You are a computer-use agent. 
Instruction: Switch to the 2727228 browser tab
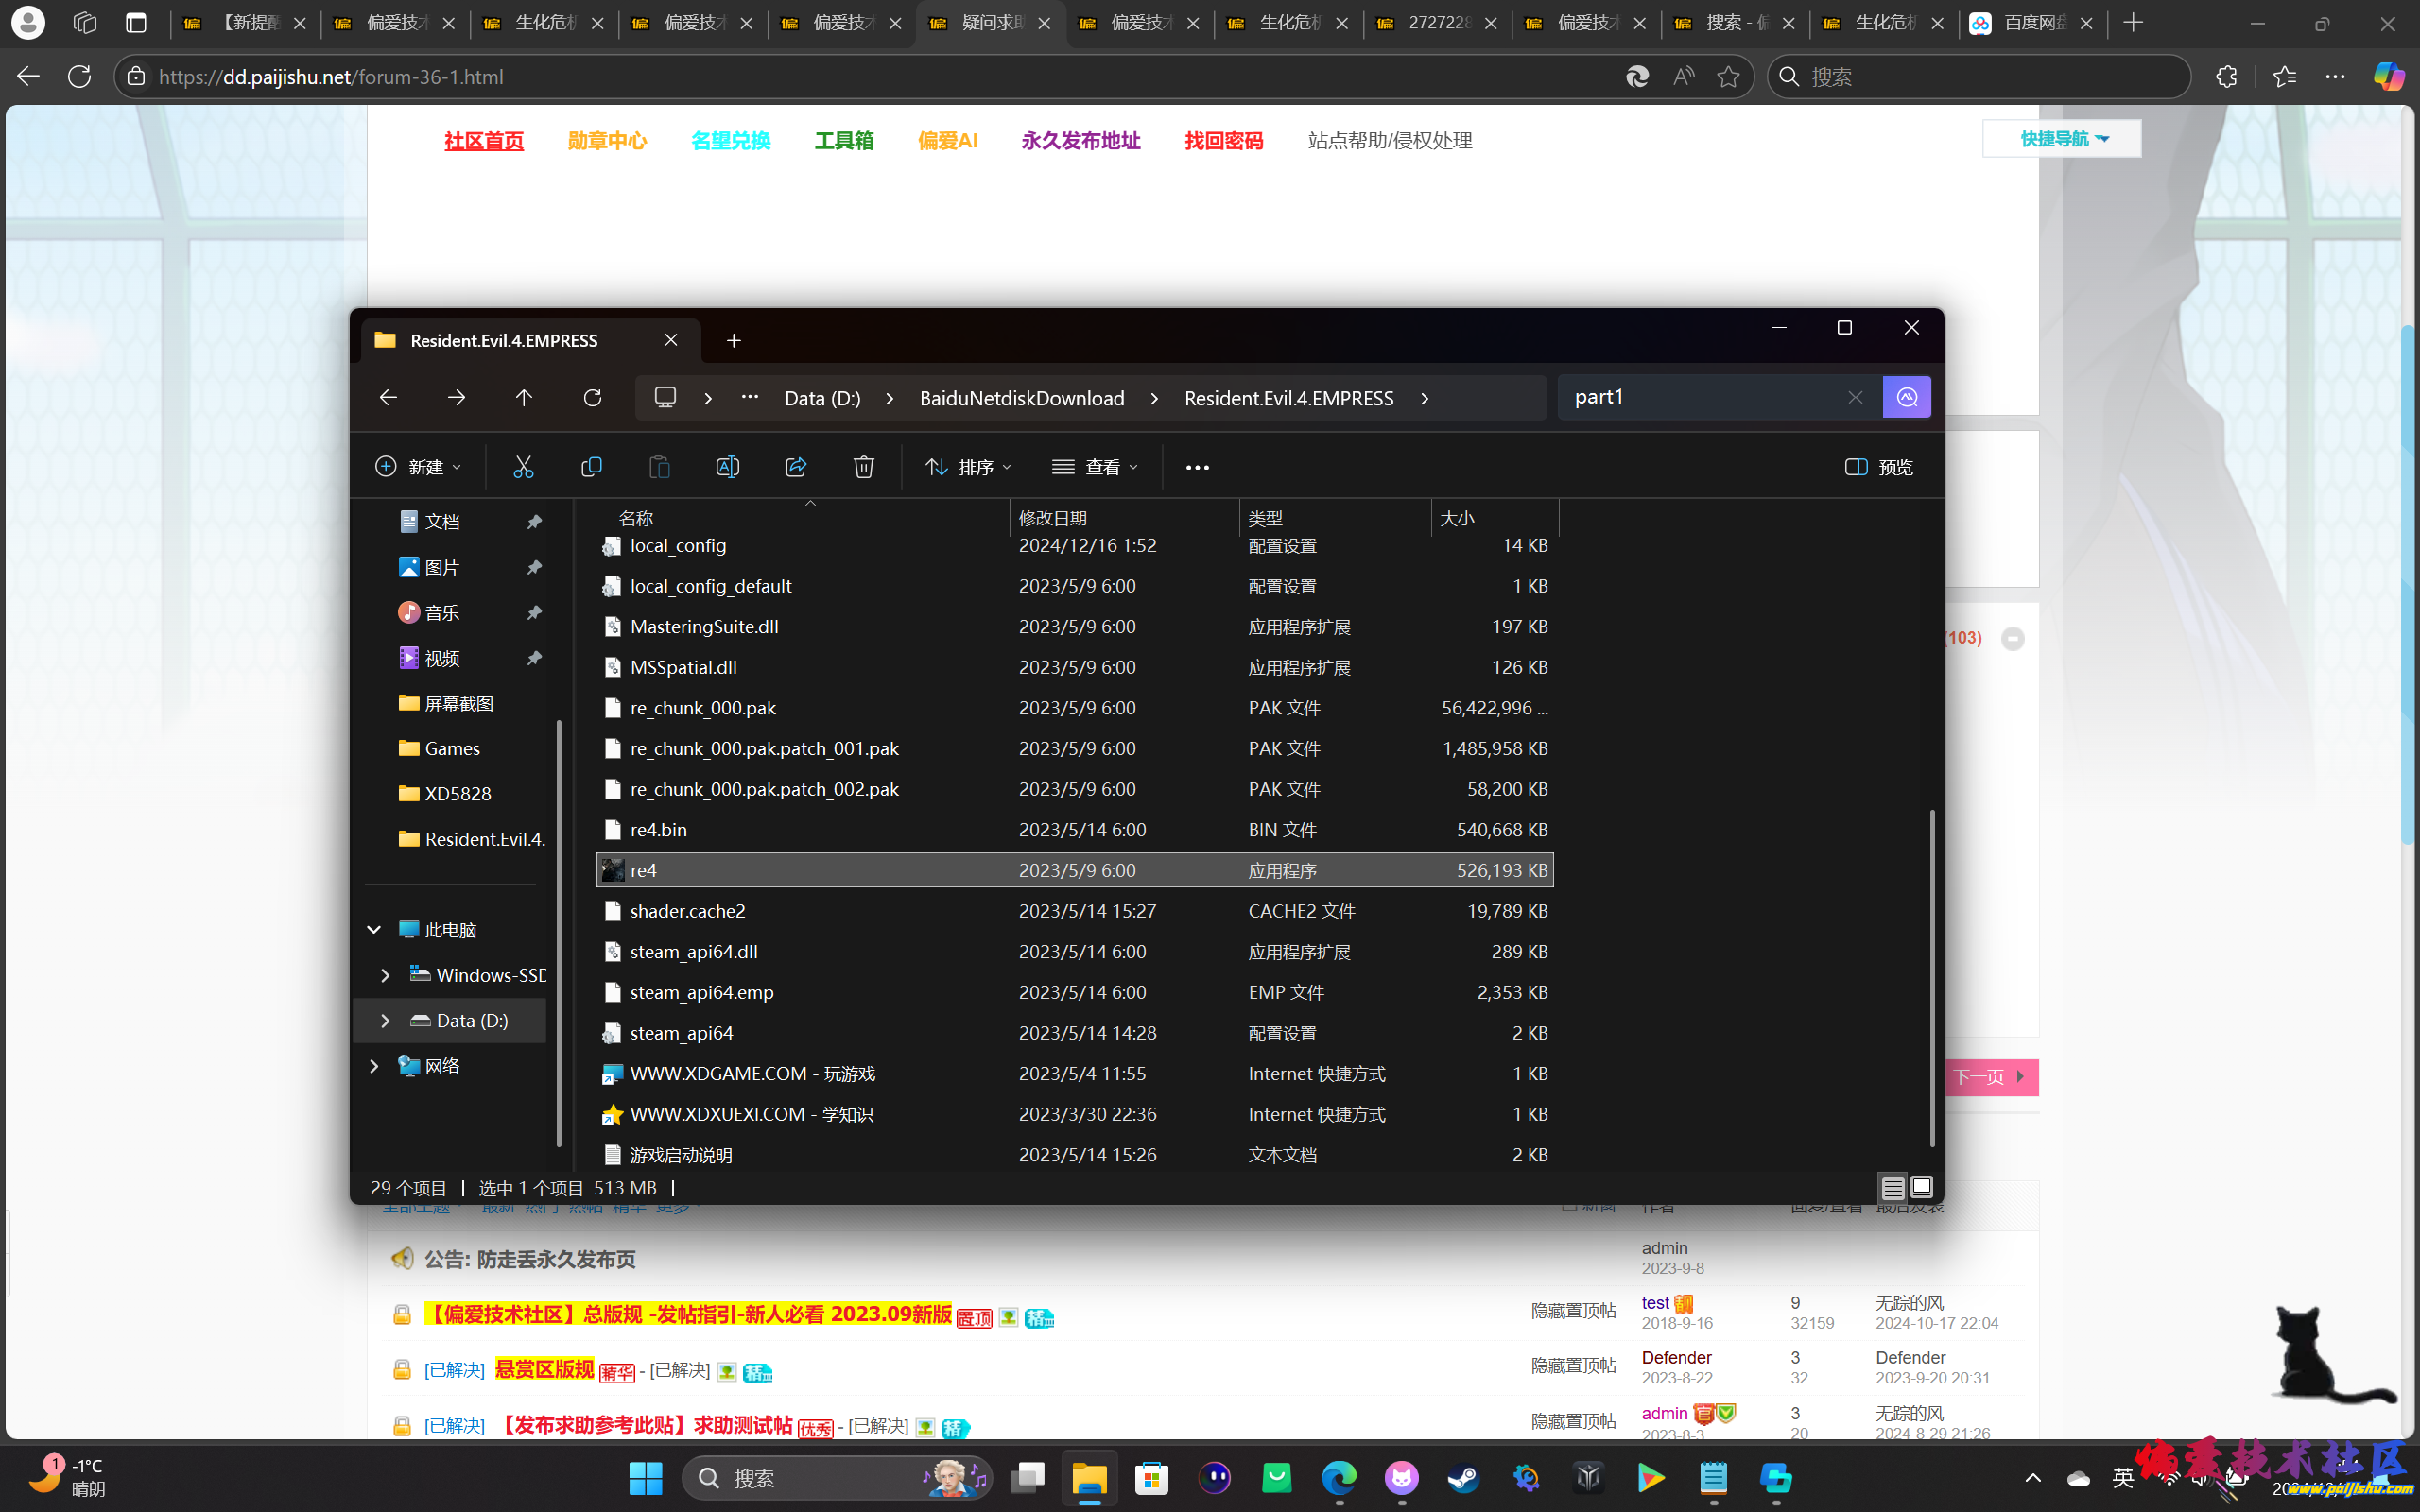tap(1437, 23)
